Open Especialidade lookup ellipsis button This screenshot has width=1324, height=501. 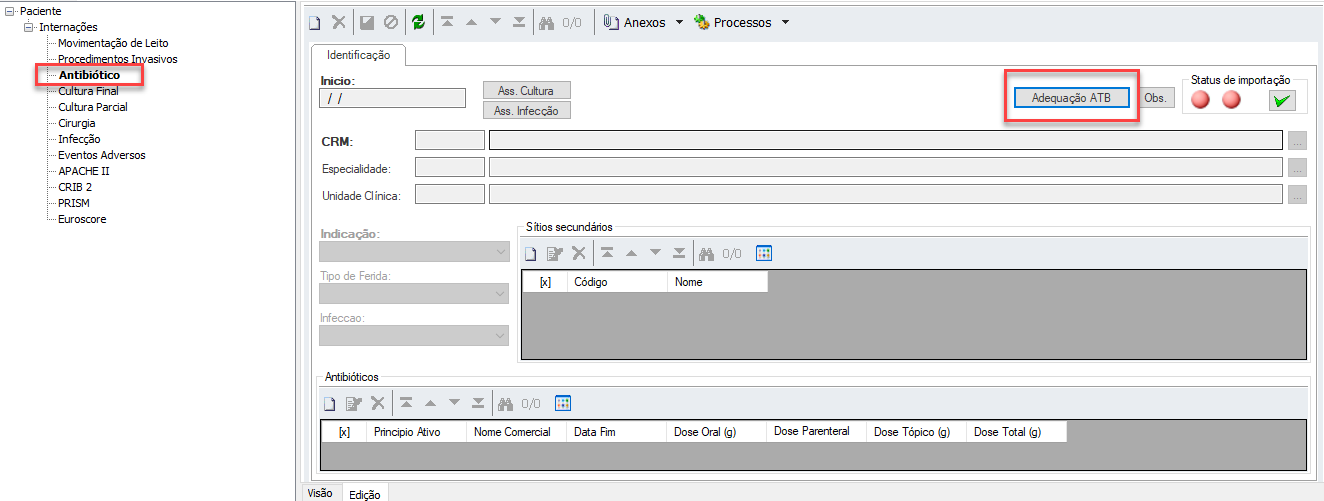pyautogui.click(x=1297, y=167)
